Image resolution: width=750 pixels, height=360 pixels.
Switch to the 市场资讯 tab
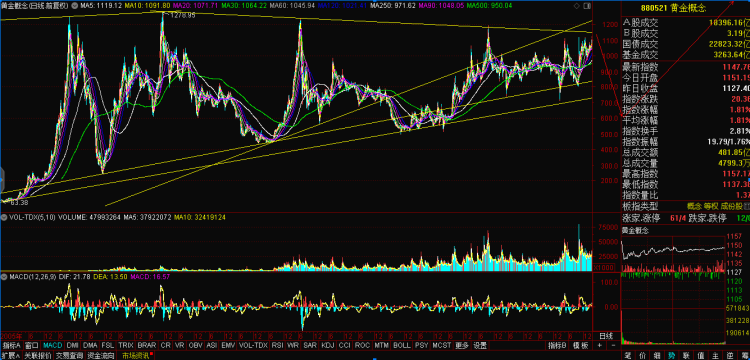135,356
